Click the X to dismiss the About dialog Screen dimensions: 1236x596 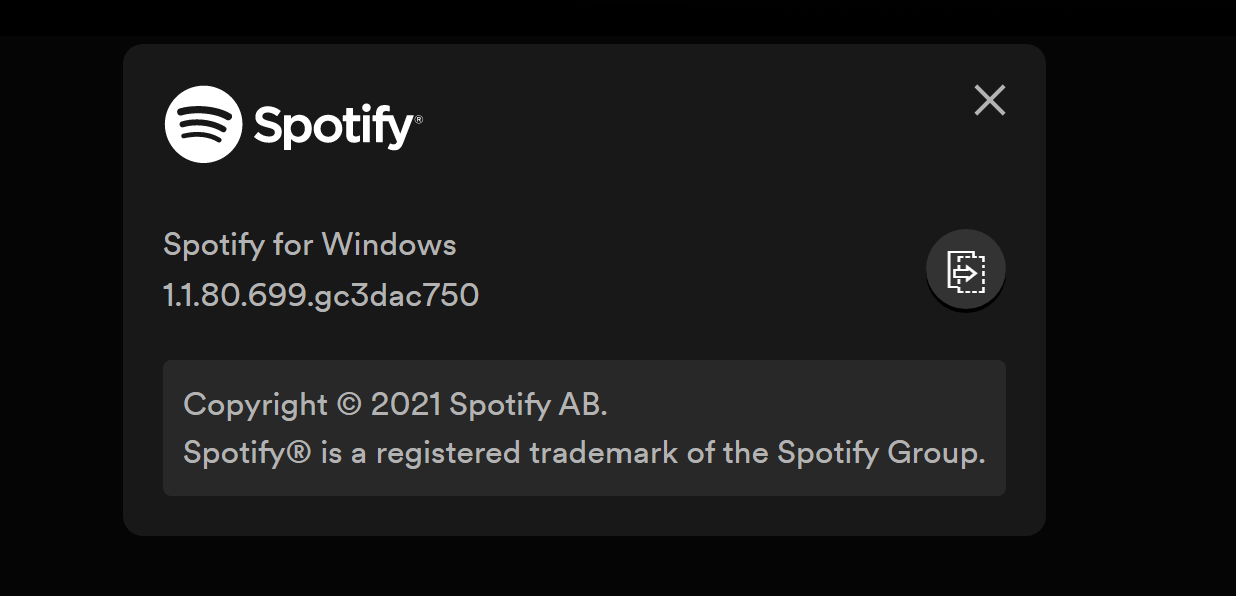989,100
